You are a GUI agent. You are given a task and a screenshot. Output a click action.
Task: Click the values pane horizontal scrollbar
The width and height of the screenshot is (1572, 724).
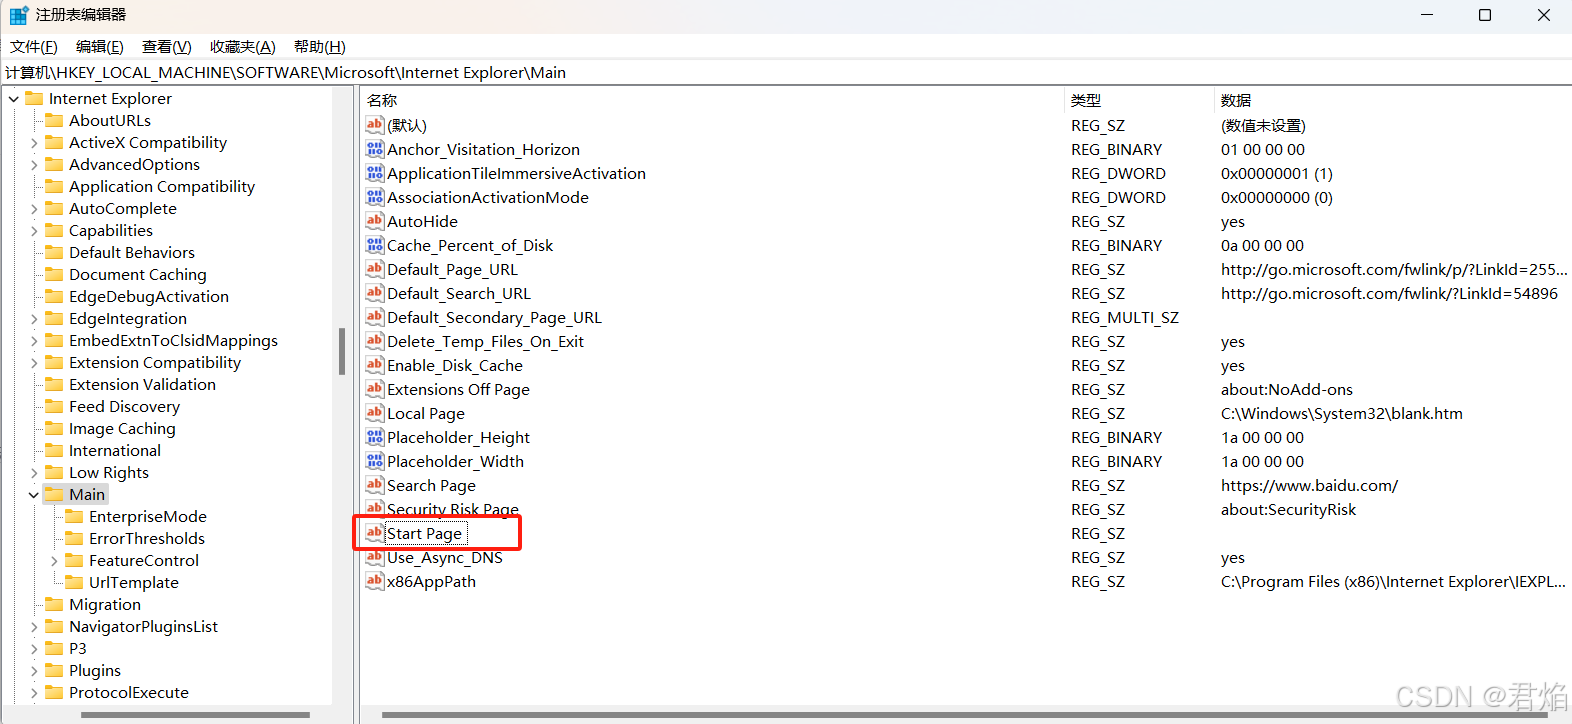965,715
